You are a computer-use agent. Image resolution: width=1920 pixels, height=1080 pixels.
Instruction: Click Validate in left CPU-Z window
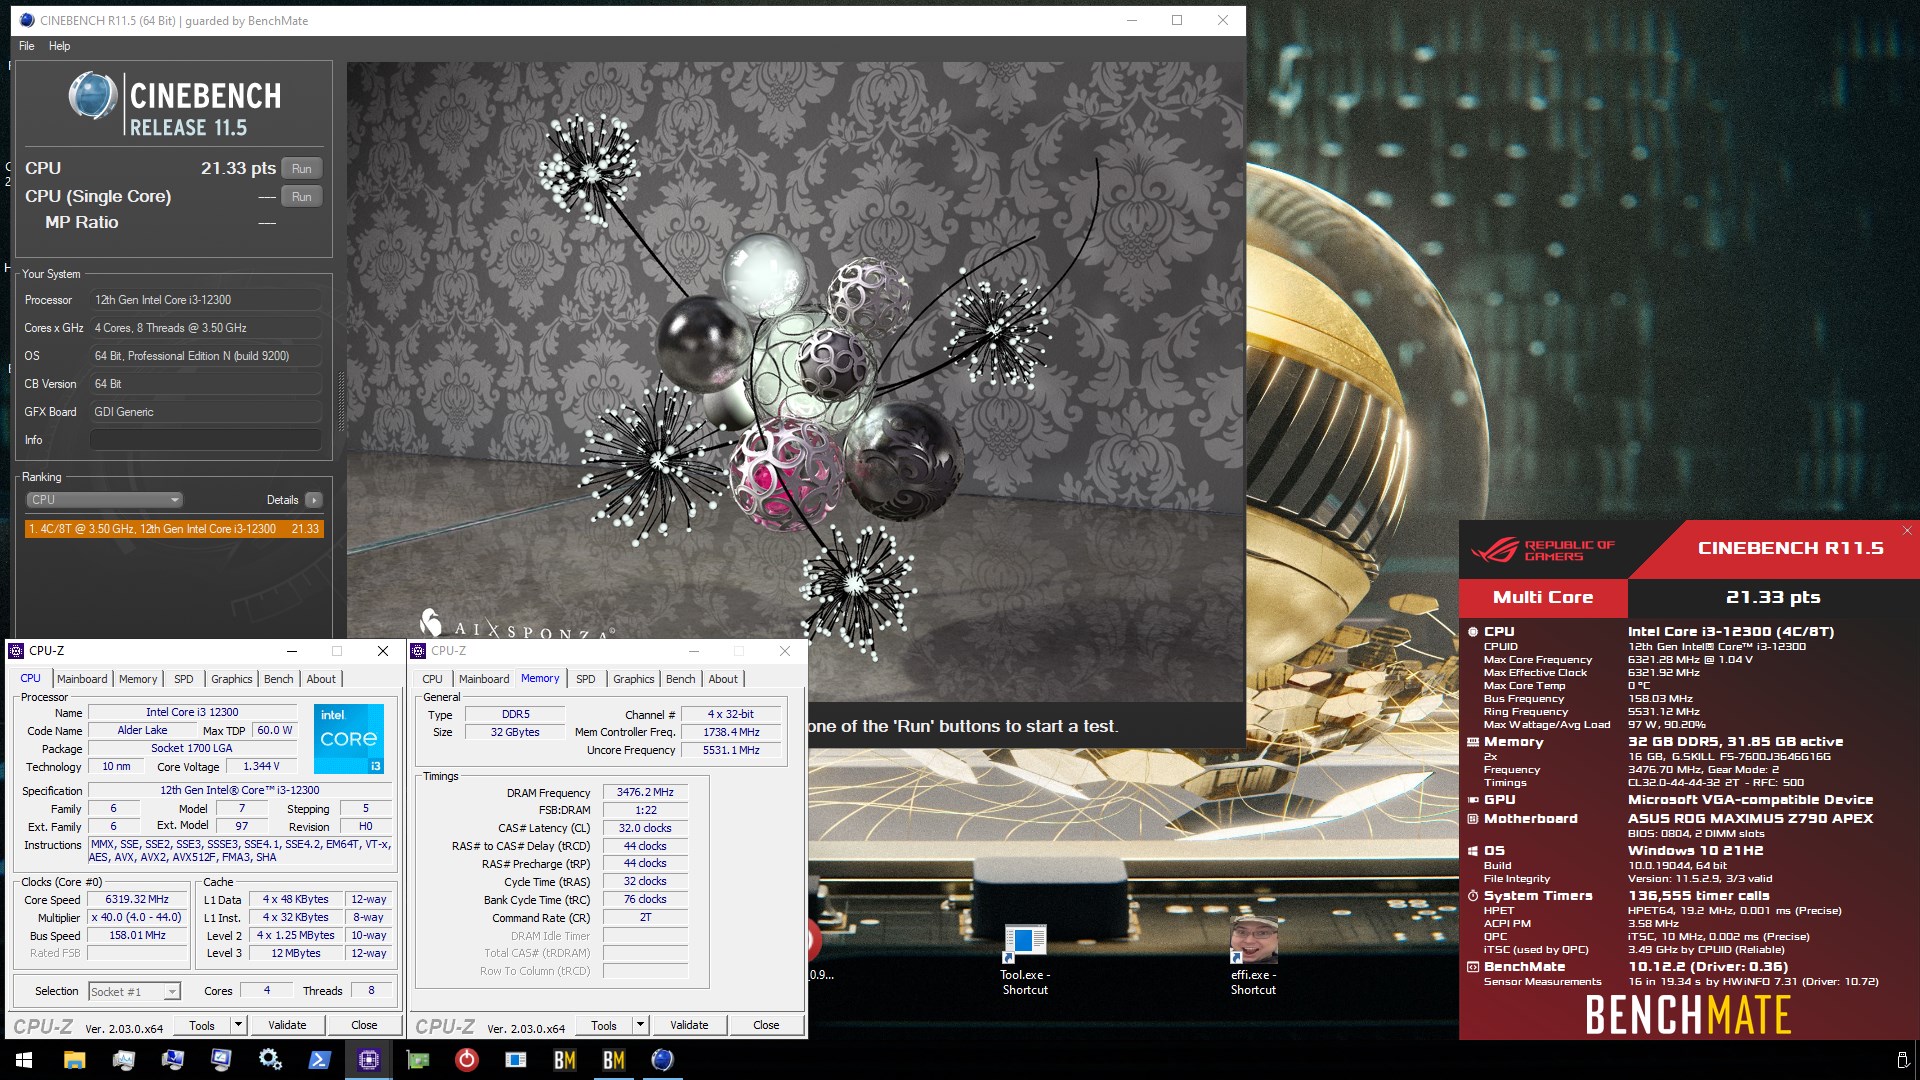coord(287,1025)
